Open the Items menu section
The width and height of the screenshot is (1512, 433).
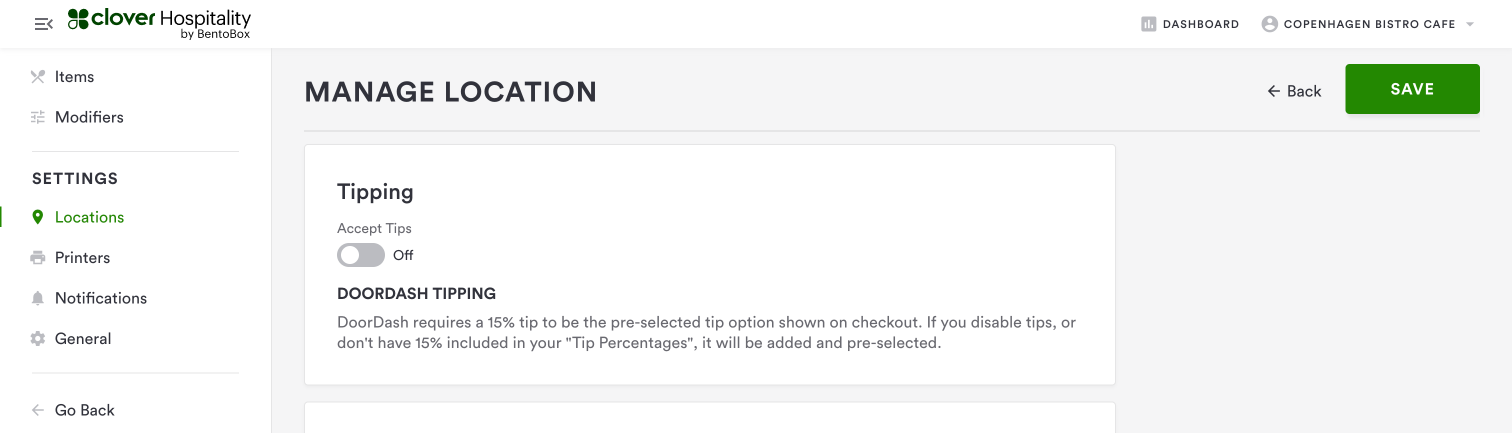click(74, 77)
